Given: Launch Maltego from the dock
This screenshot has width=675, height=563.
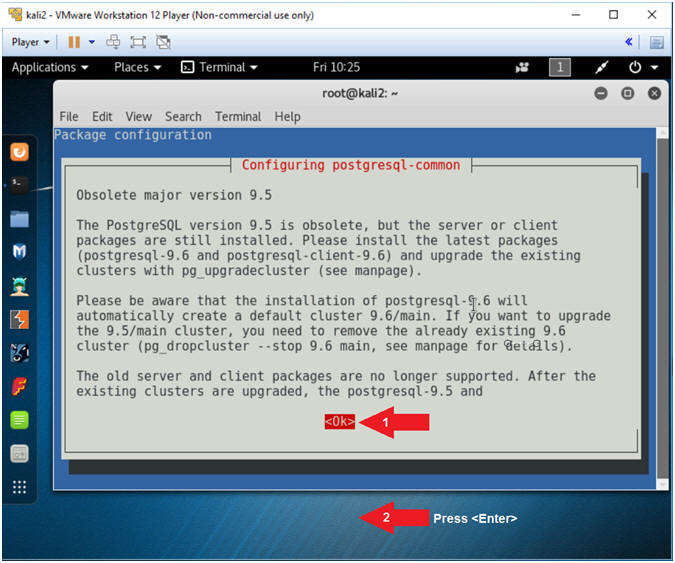Looking at the screenshot, I should 19,353.
